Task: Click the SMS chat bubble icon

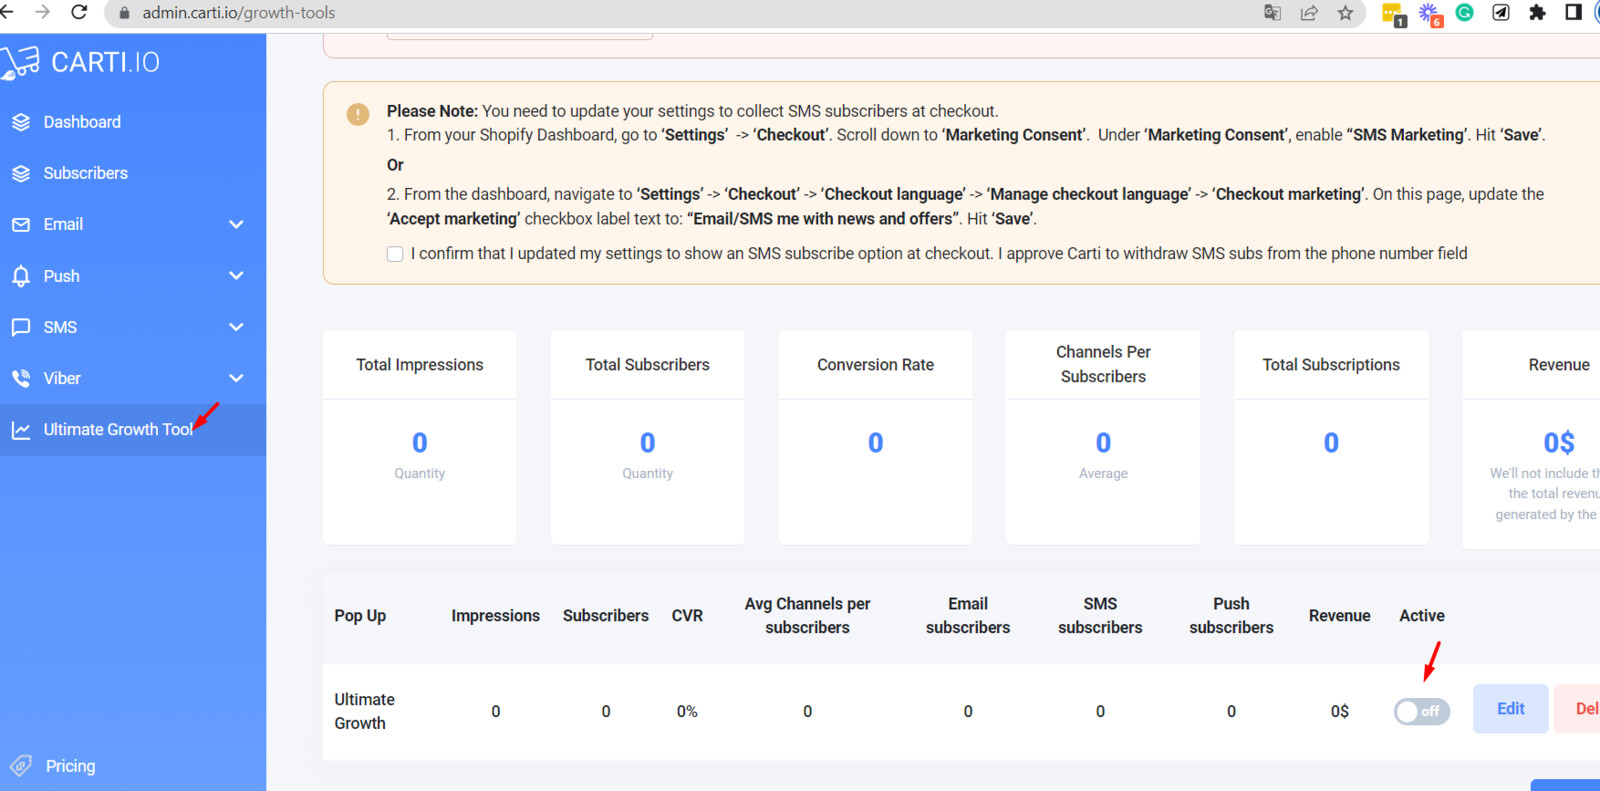Action: [x=21, y=327]
